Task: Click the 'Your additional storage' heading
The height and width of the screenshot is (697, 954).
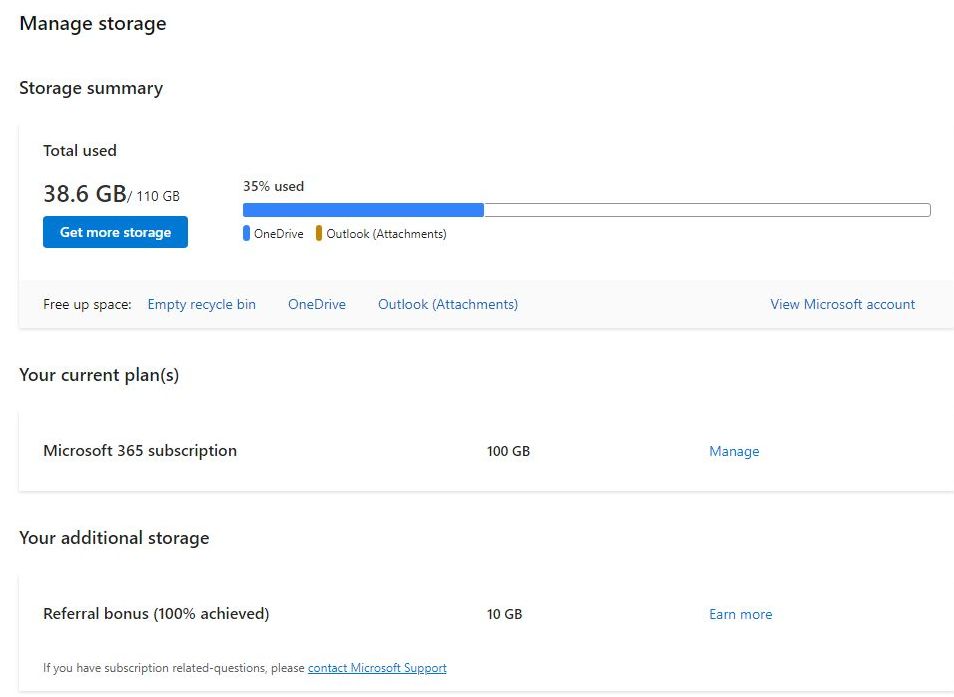Action: 114,538
